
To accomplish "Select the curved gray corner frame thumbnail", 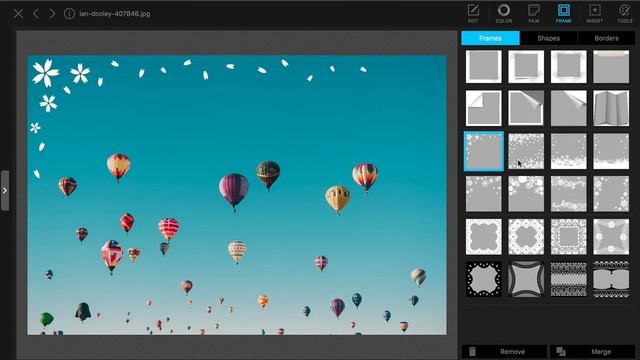I will tap(526, 279).
